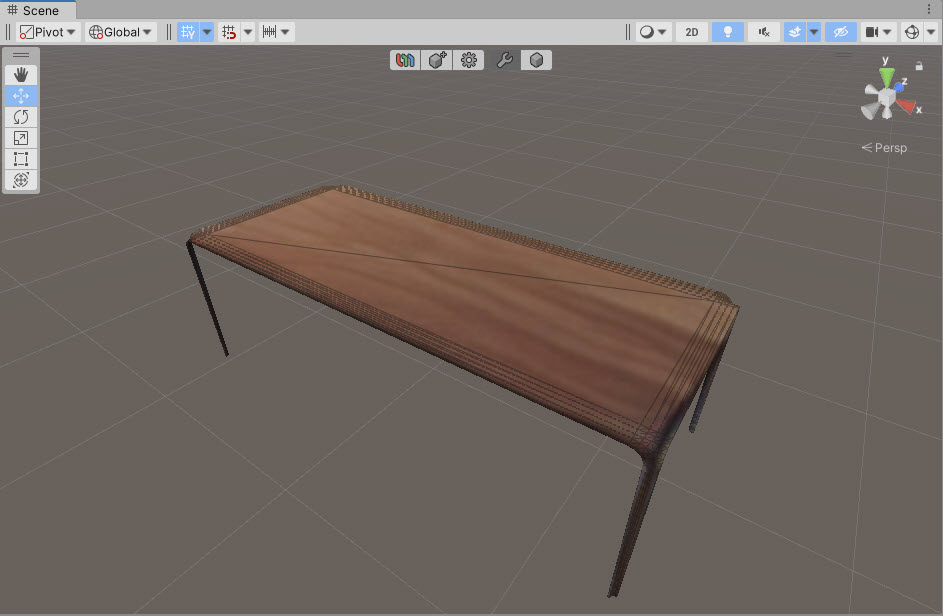
Task: Open grid snapping settings dropdown arrow
Action: pyautogui.click(x=248, y=32)
